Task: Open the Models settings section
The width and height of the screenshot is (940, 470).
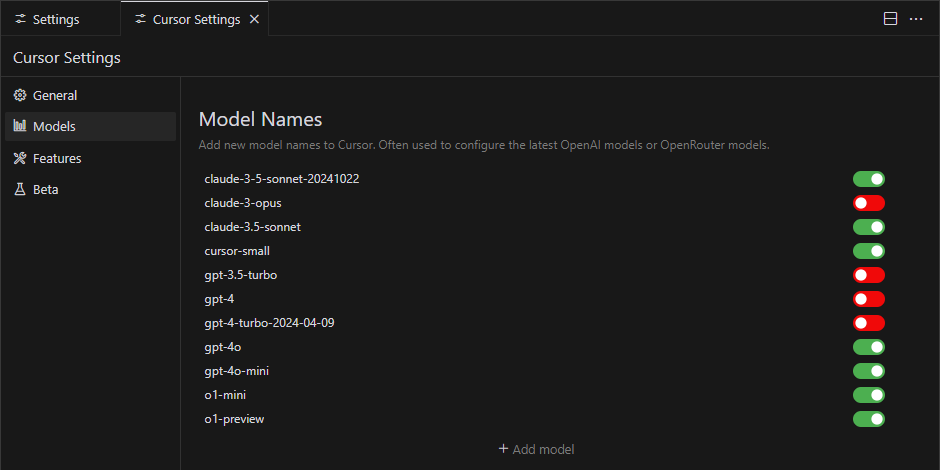Action: pyautogui.click(x=91, y=126)
